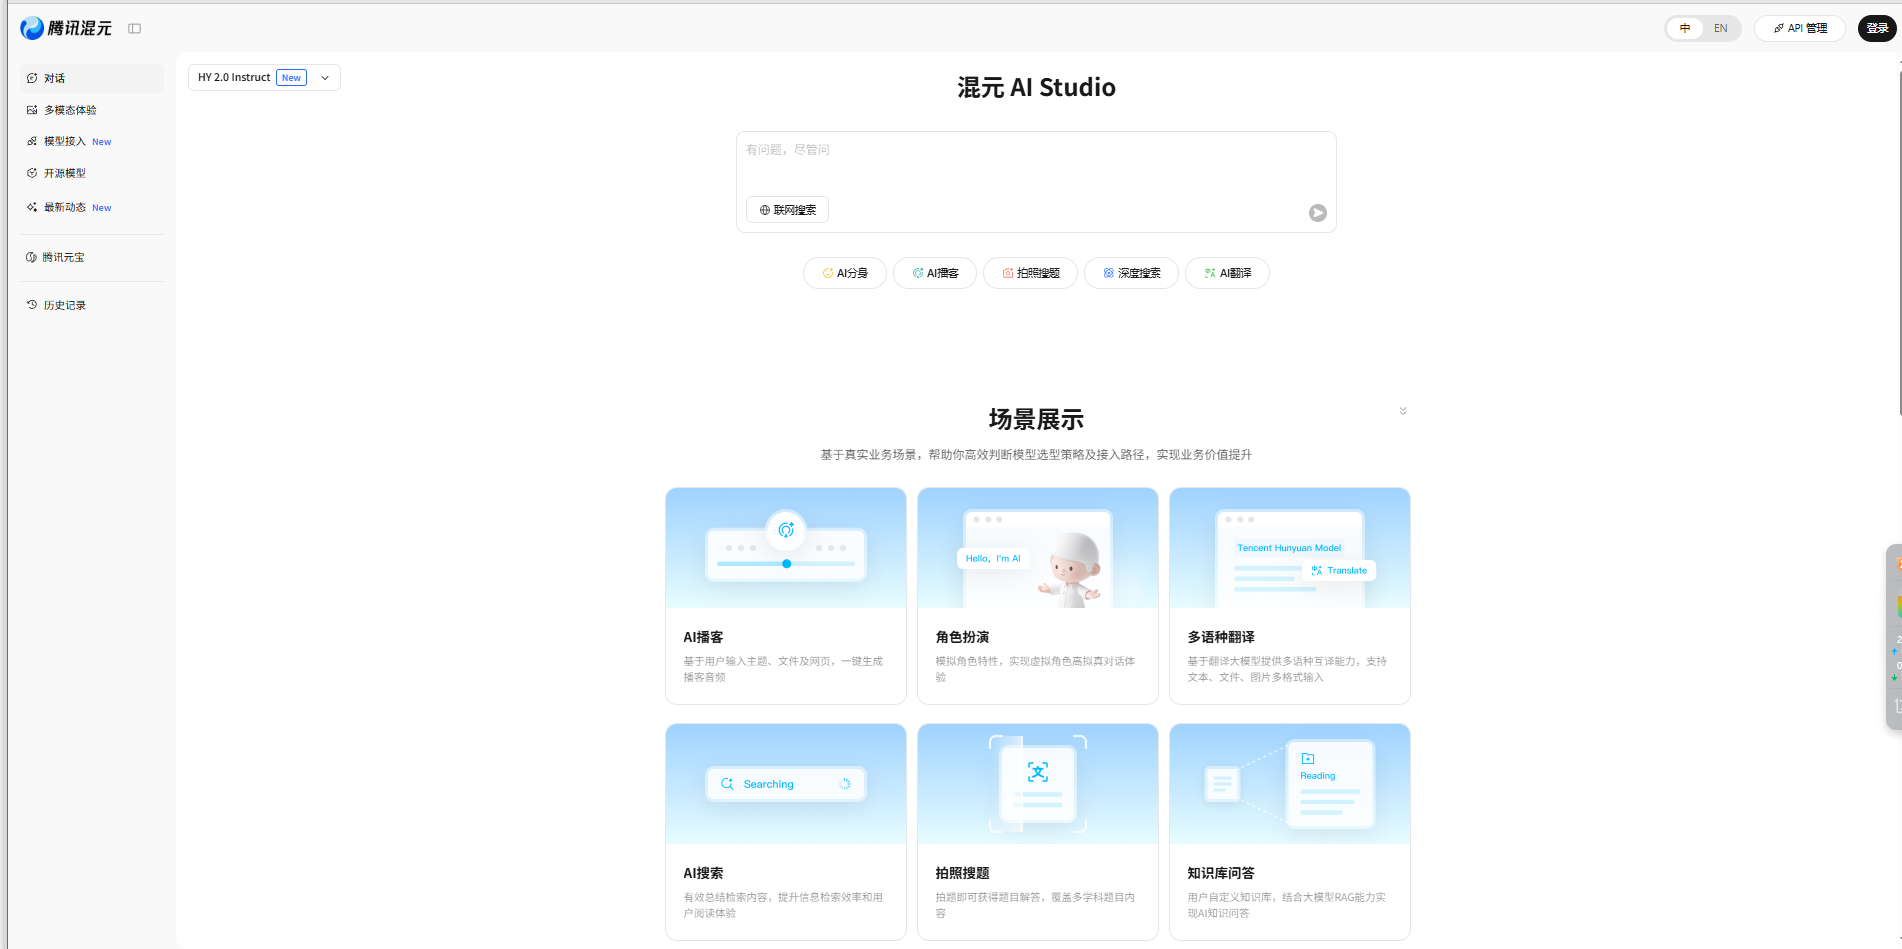Click the 登录 login button

coord(1877,28)
